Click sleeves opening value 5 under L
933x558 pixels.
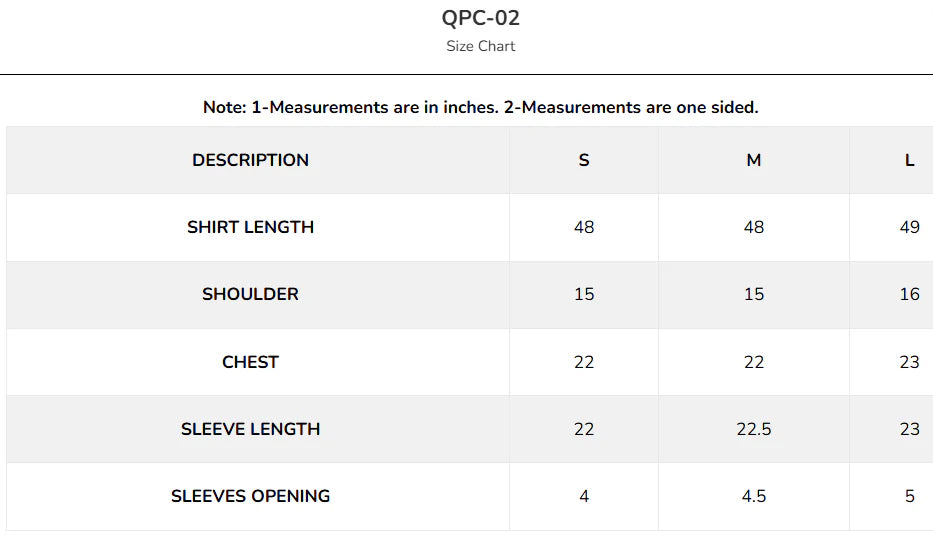(x=909, y=496)
